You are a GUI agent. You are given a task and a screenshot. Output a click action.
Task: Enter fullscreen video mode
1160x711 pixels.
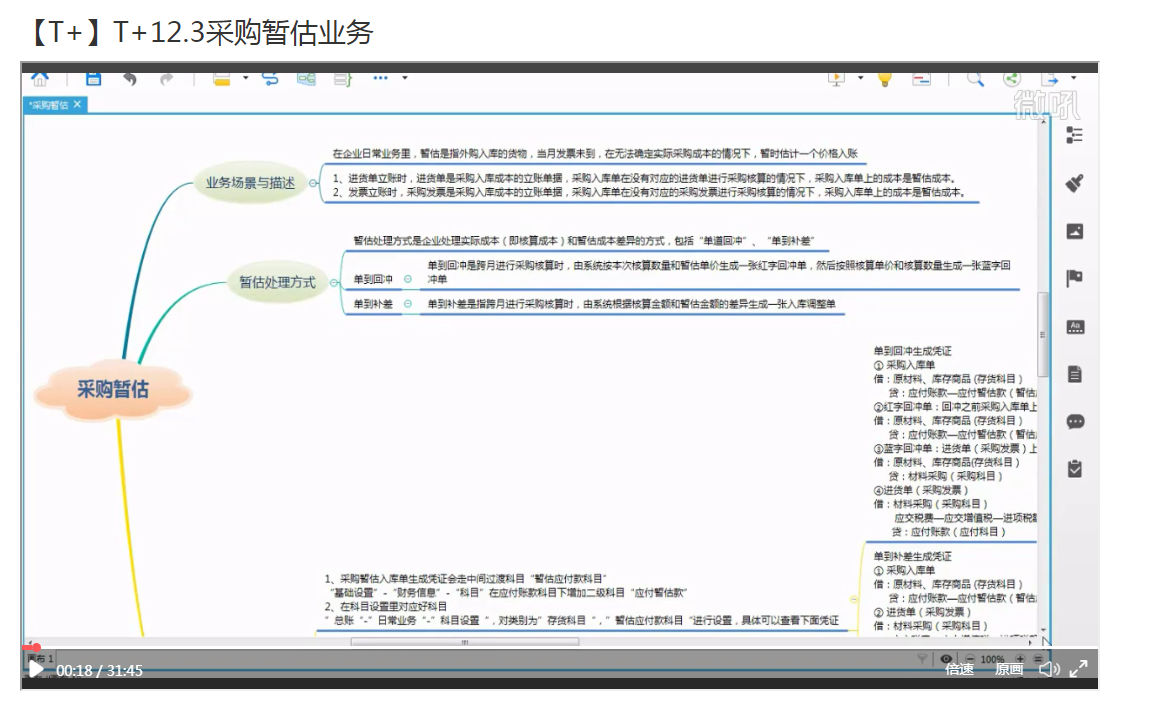1079,669
